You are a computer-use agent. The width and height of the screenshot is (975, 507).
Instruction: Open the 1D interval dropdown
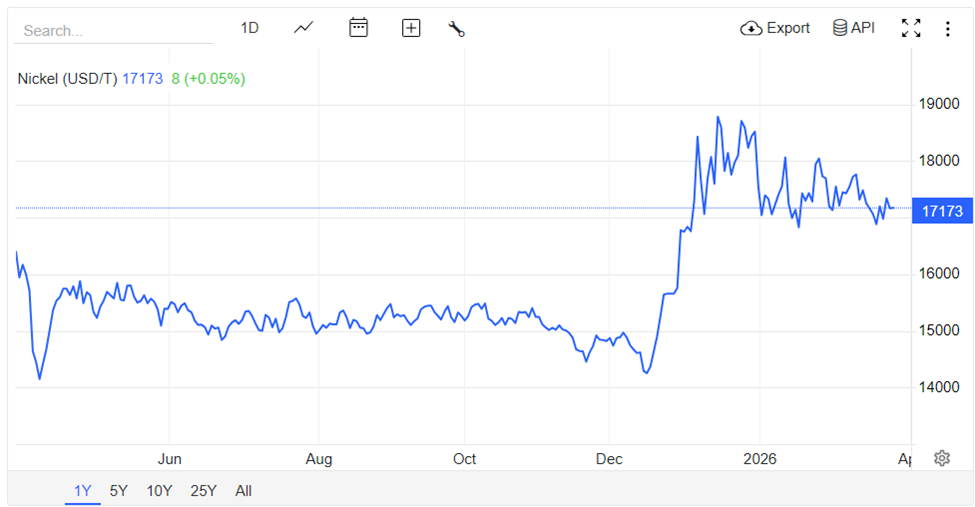pos(250,28)
